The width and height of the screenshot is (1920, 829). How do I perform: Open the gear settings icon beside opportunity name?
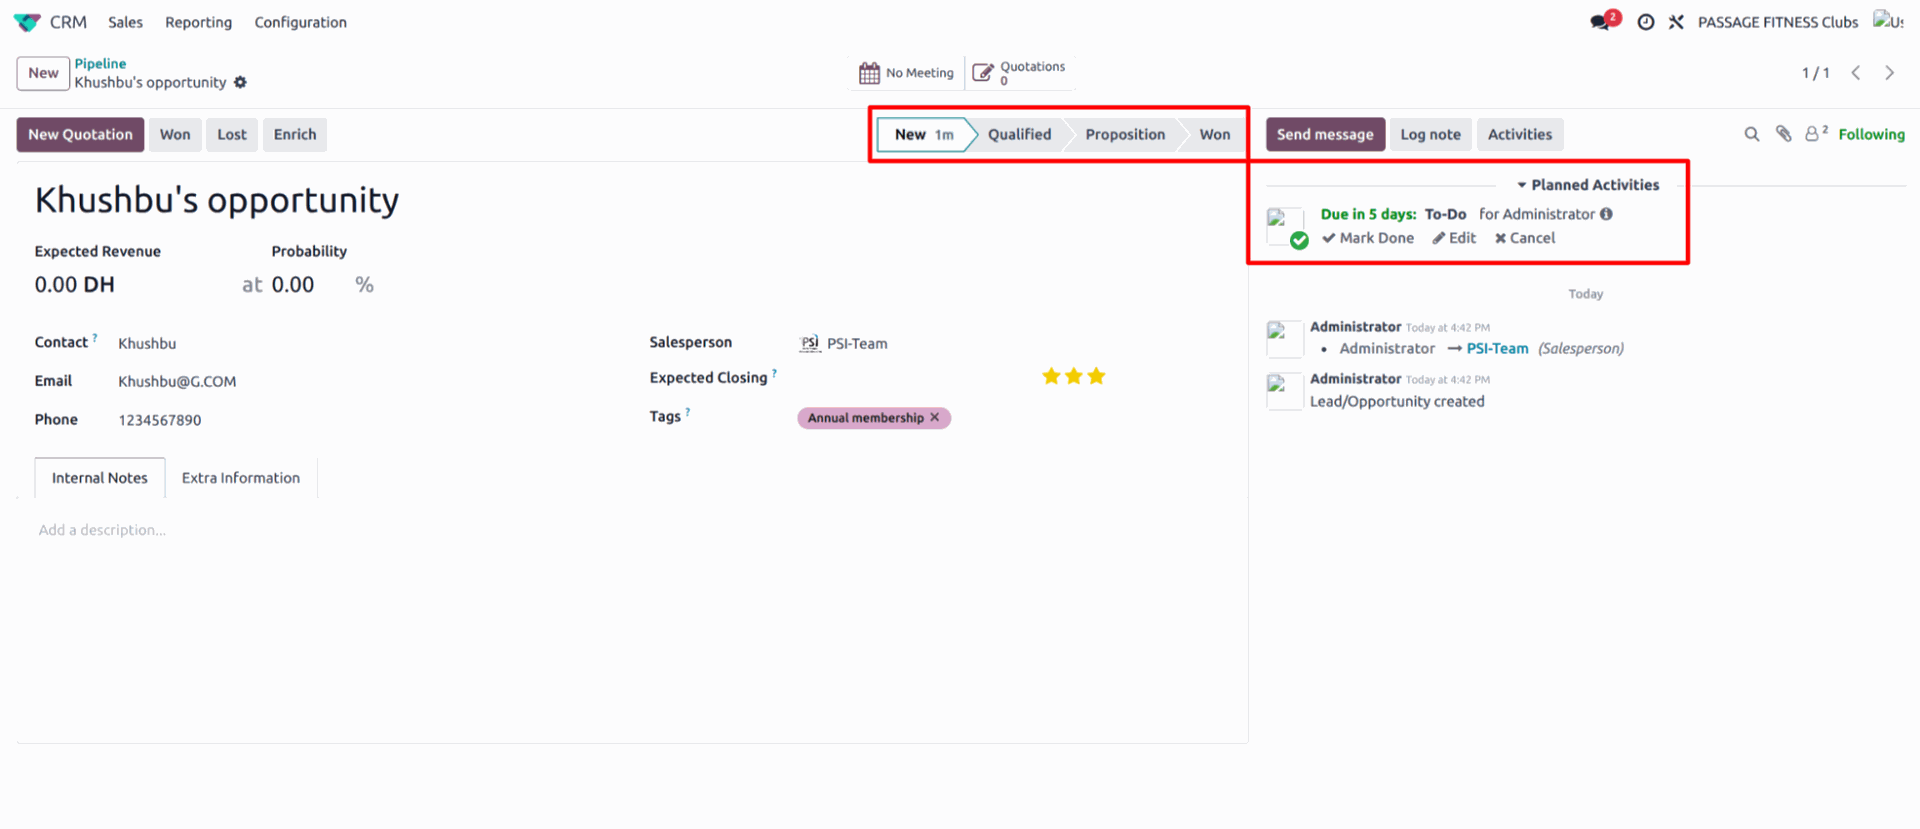pyautogui.click(x=240, y=83)
